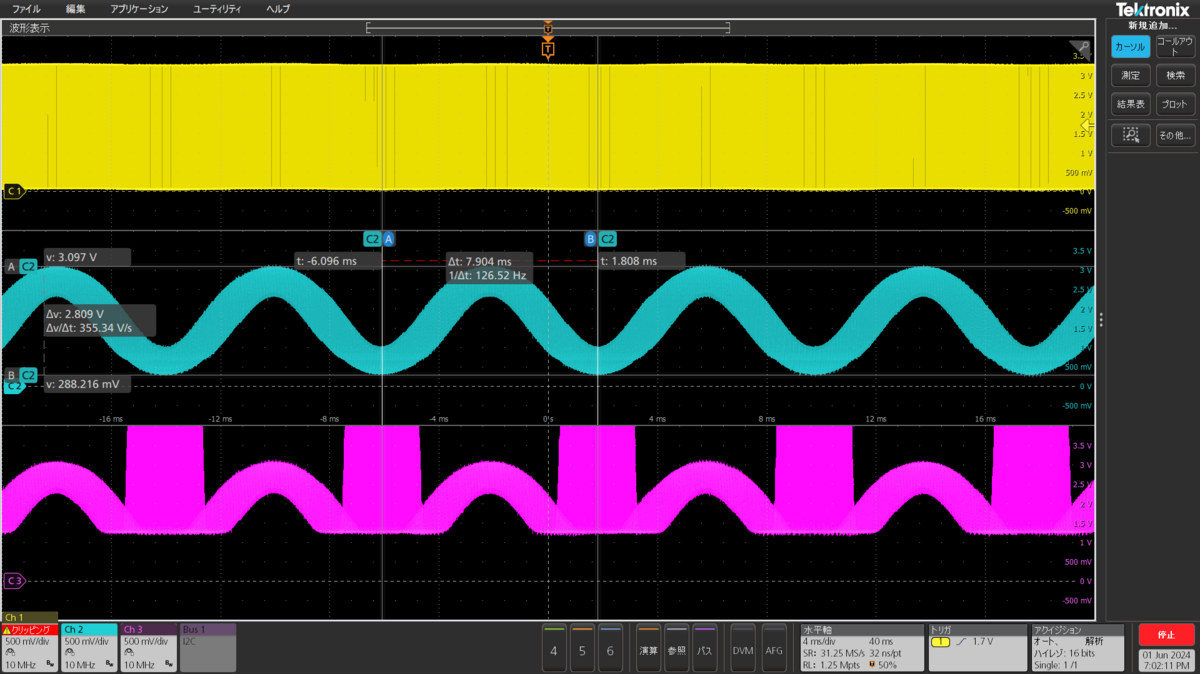Viewport: 1200px width, 674px height.
Task: Click the Δv: 2.809 V readout
Action: (x=100, y=320)
